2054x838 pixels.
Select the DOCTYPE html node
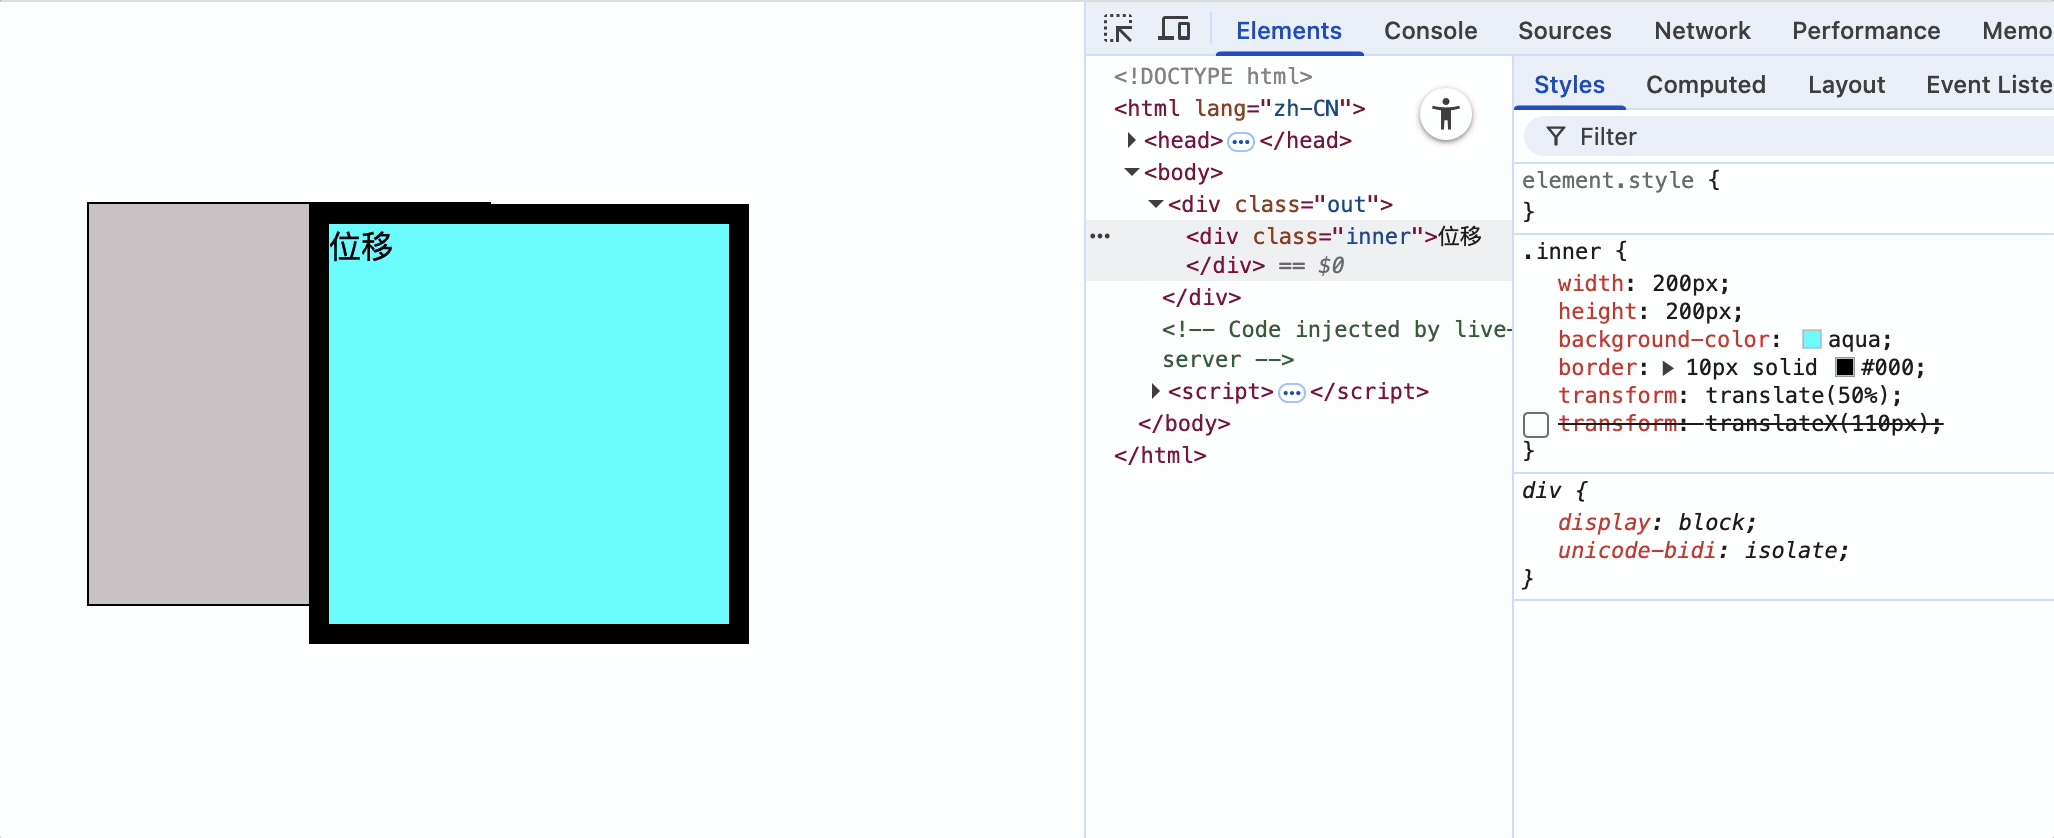coord(1213,76)
